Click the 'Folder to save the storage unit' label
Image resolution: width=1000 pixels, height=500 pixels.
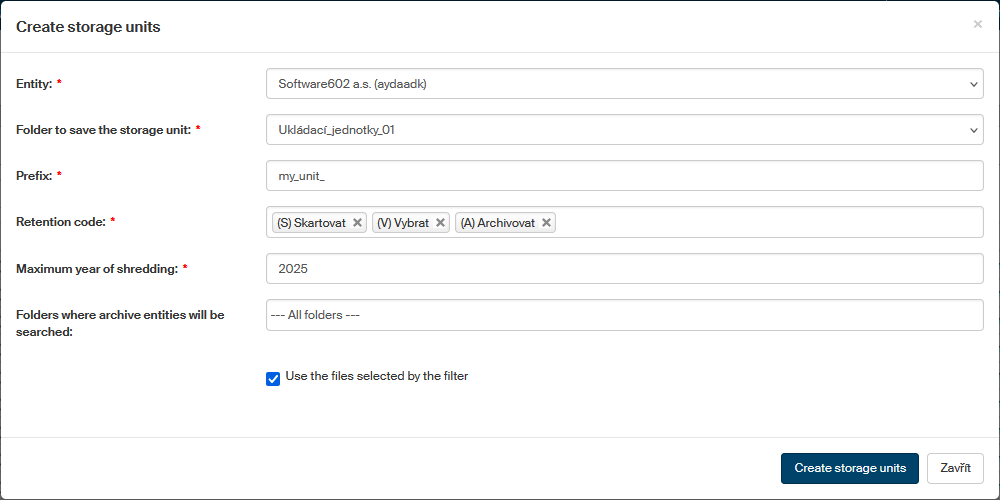pyautogui.click(x=103, y=130)
